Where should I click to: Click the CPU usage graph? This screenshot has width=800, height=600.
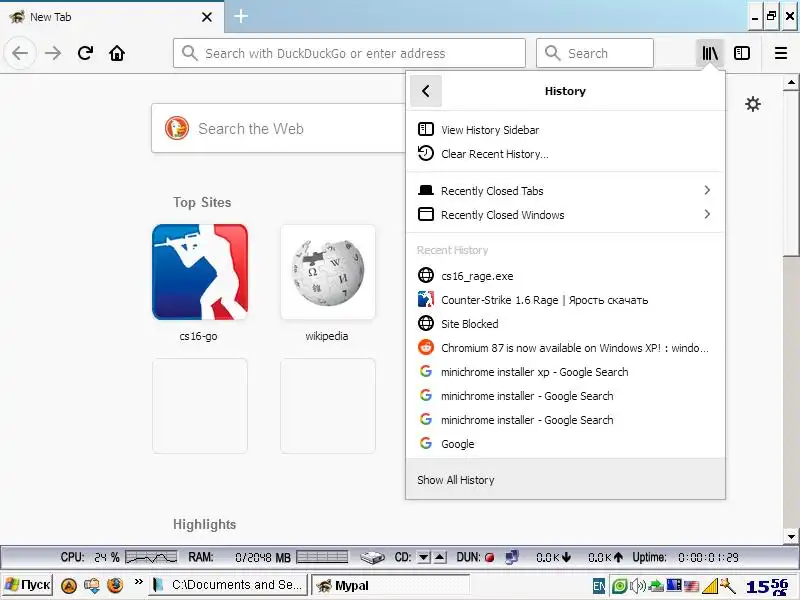pos(151,557)
